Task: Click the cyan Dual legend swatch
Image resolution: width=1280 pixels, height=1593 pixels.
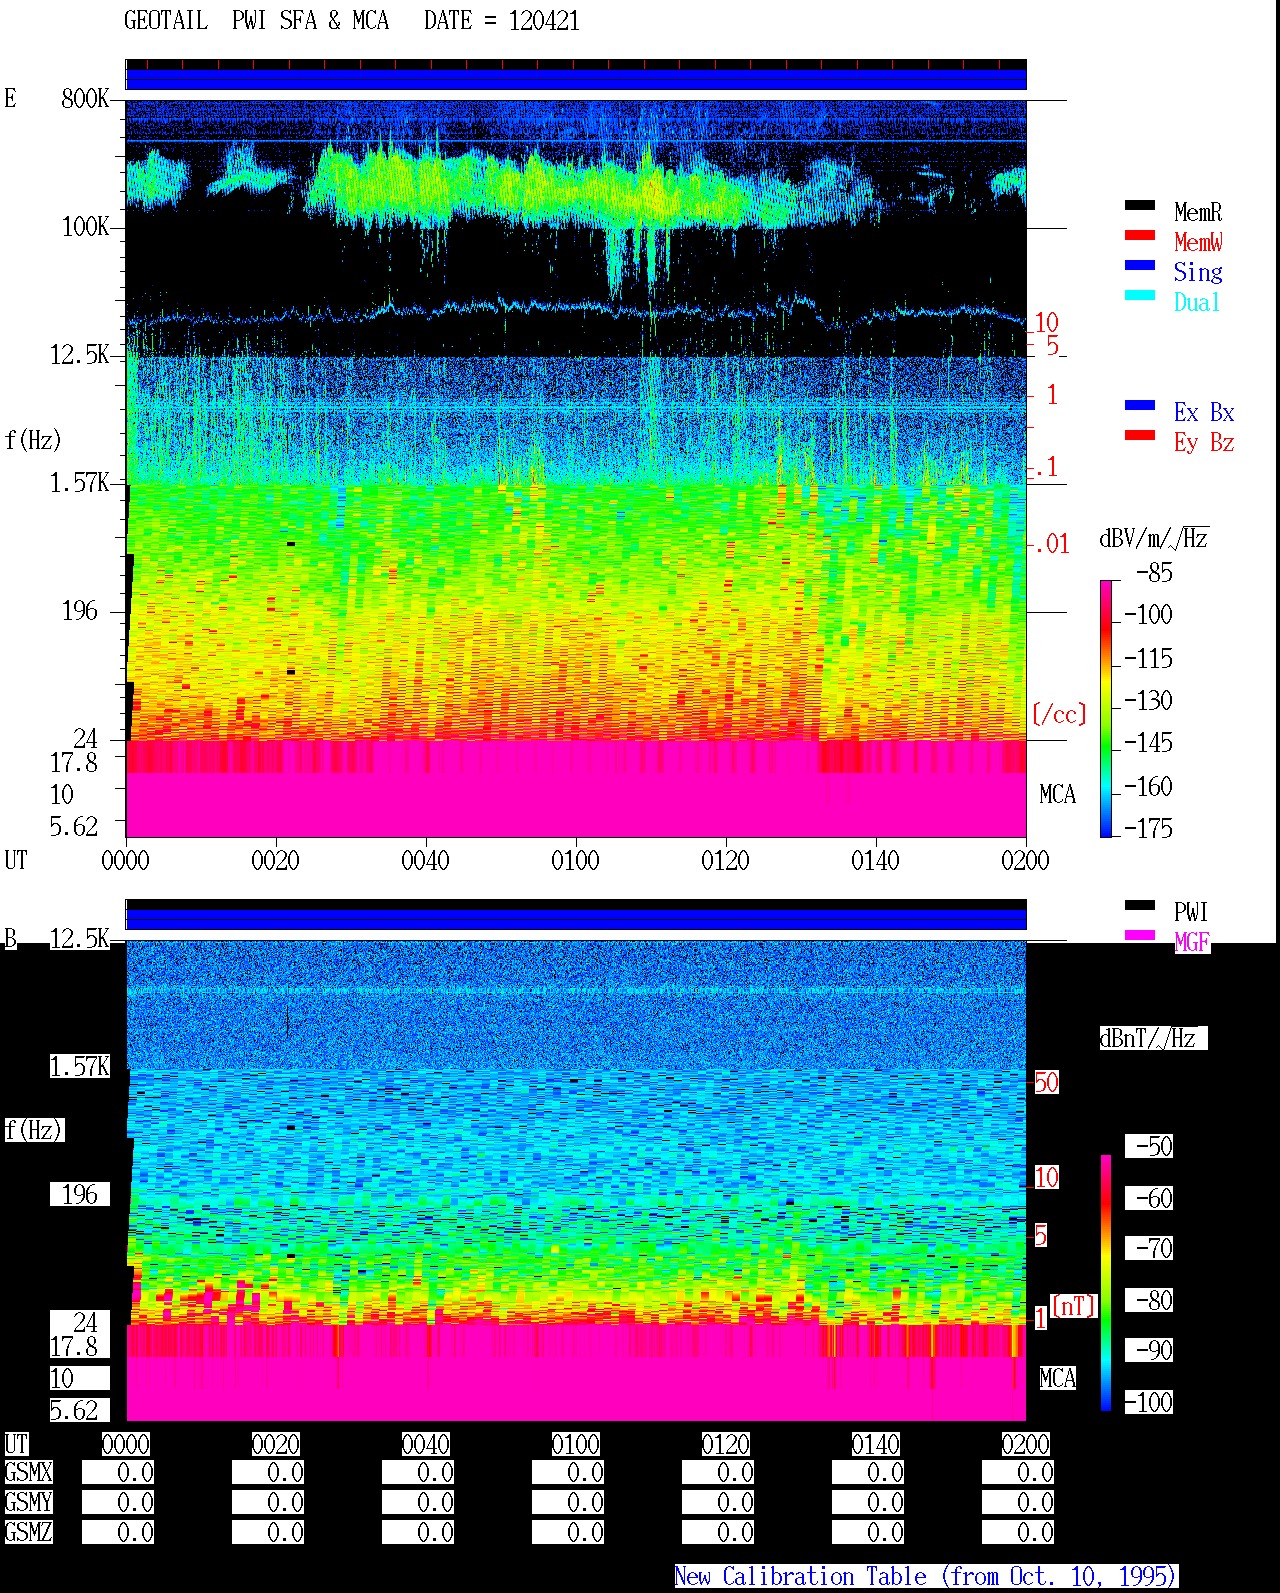Action: tap(1140, 296)
